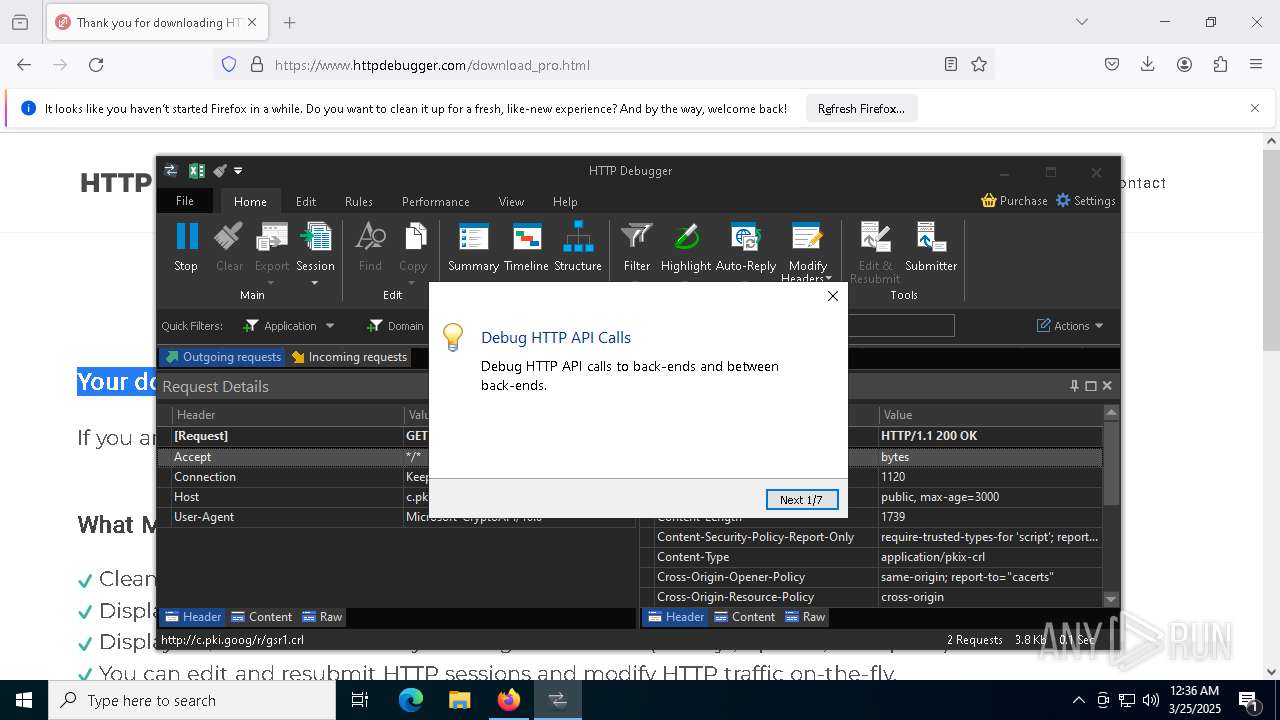Click the Refresh Firefox button
The width and height of the screenshot is (1280, 720).
pos(861,108)
